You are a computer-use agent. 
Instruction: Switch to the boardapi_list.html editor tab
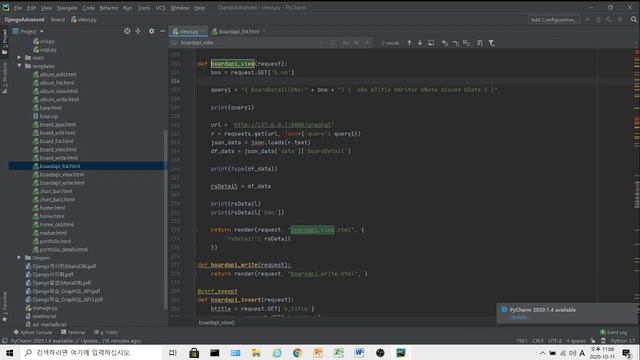(239, 31)
